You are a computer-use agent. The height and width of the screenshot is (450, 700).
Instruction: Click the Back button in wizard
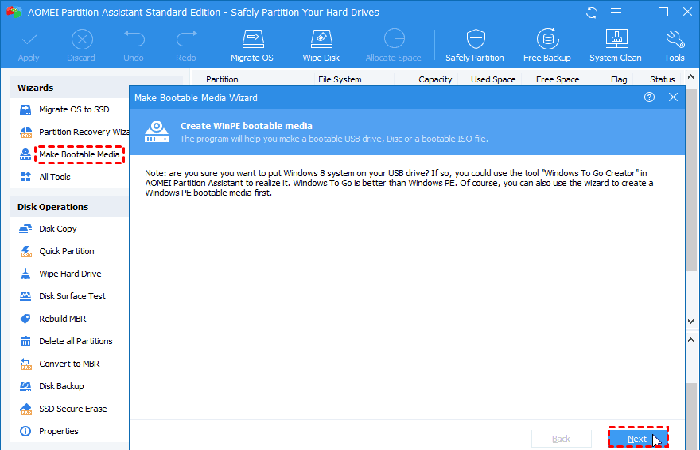click(x=562, y=438)
